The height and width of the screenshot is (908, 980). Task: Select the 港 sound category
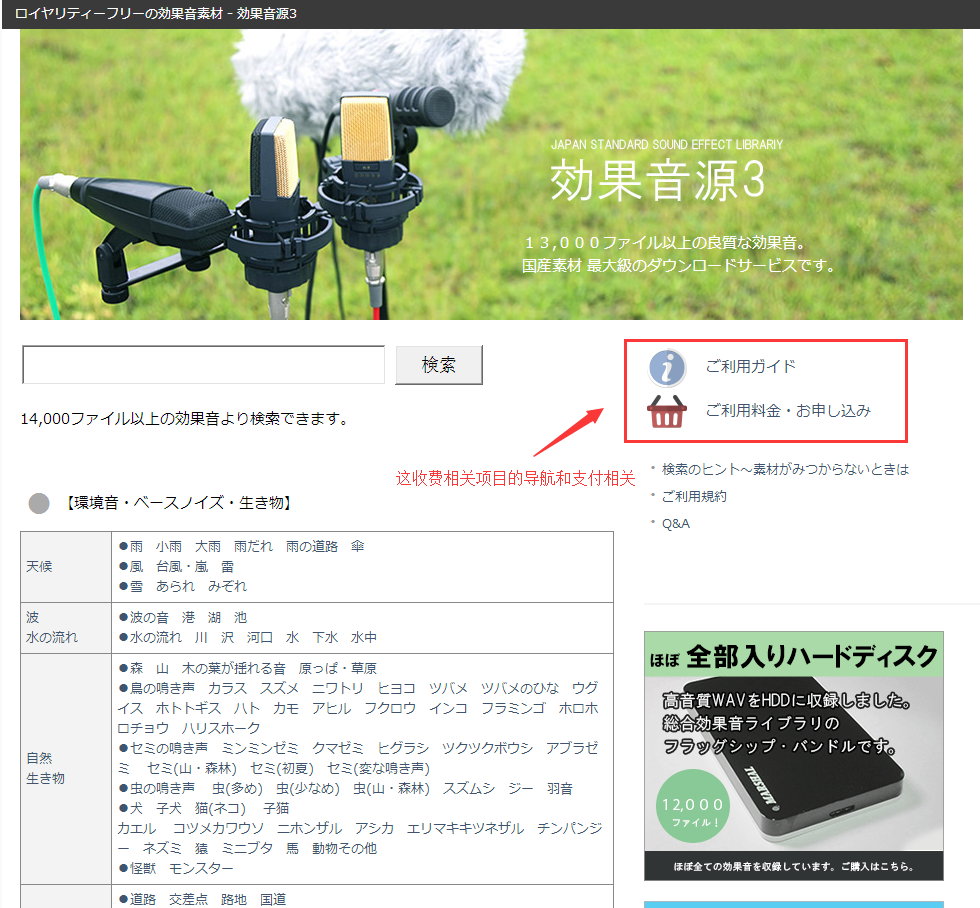click(x=188, y=618)
